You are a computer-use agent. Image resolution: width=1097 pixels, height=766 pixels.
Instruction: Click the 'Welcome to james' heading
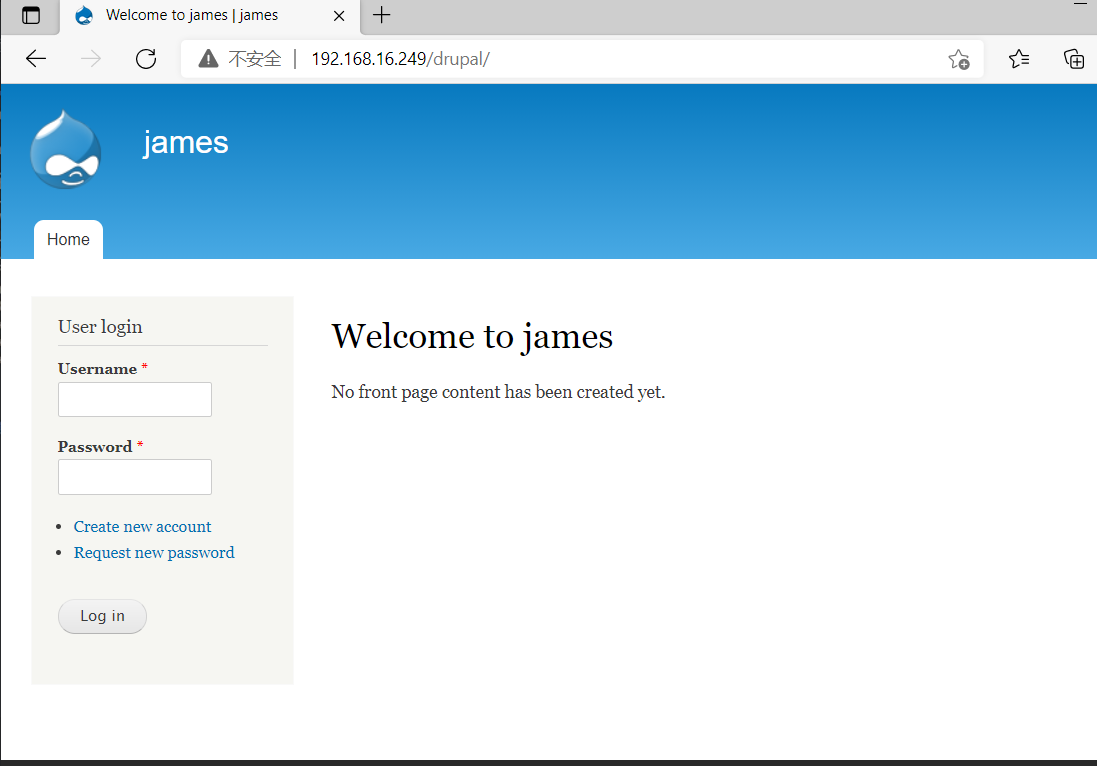(x=472, y=336)
